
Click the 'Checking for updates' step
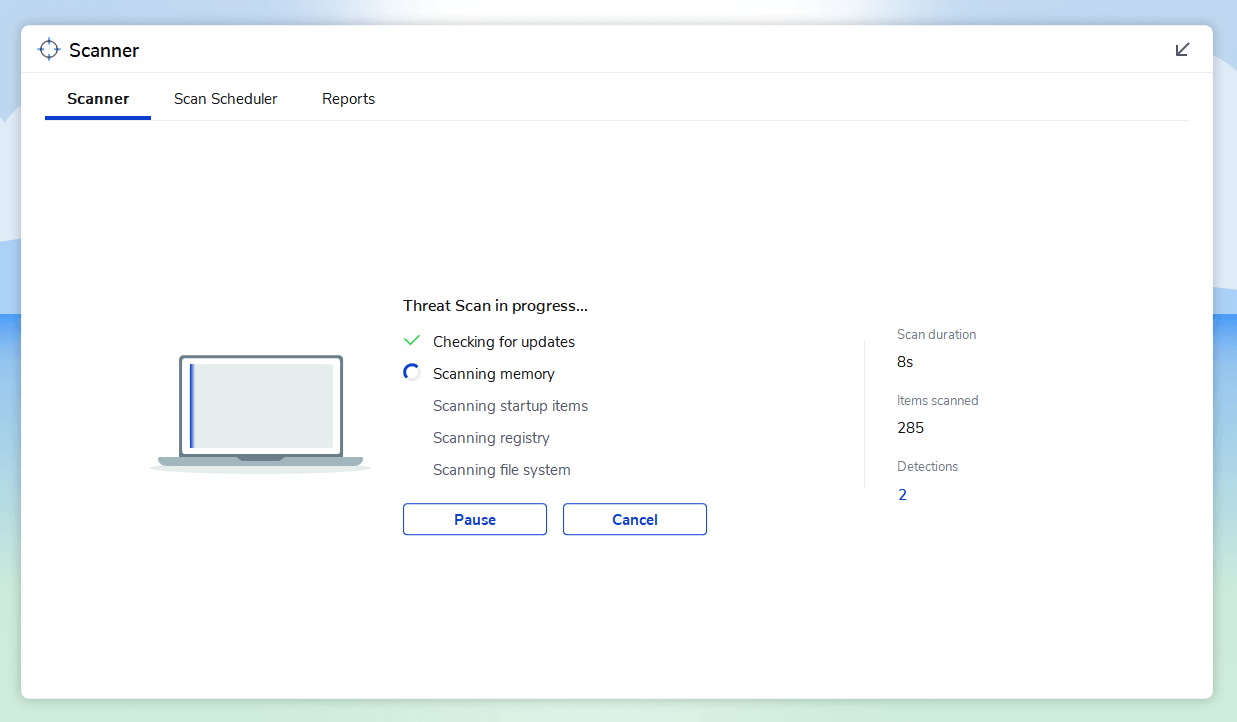504,342
